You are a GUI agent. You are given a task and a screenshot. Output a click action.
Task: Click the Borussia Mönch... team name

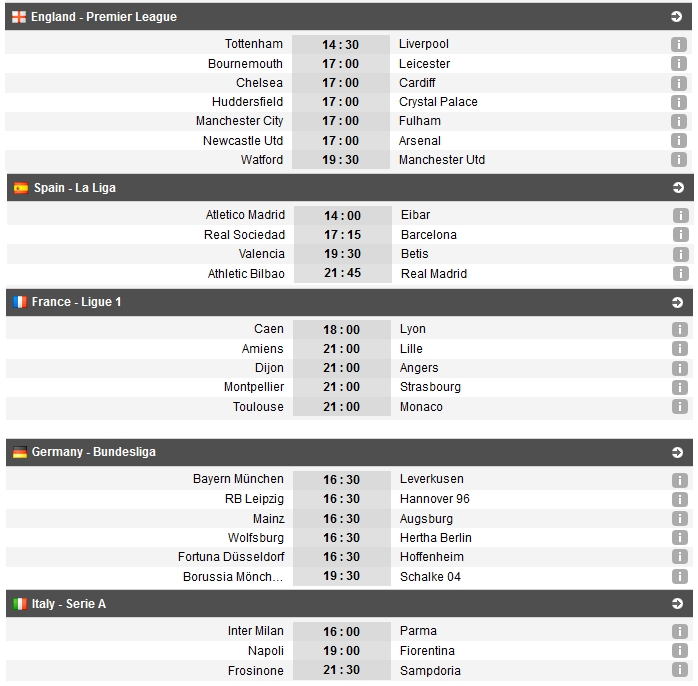233,577
